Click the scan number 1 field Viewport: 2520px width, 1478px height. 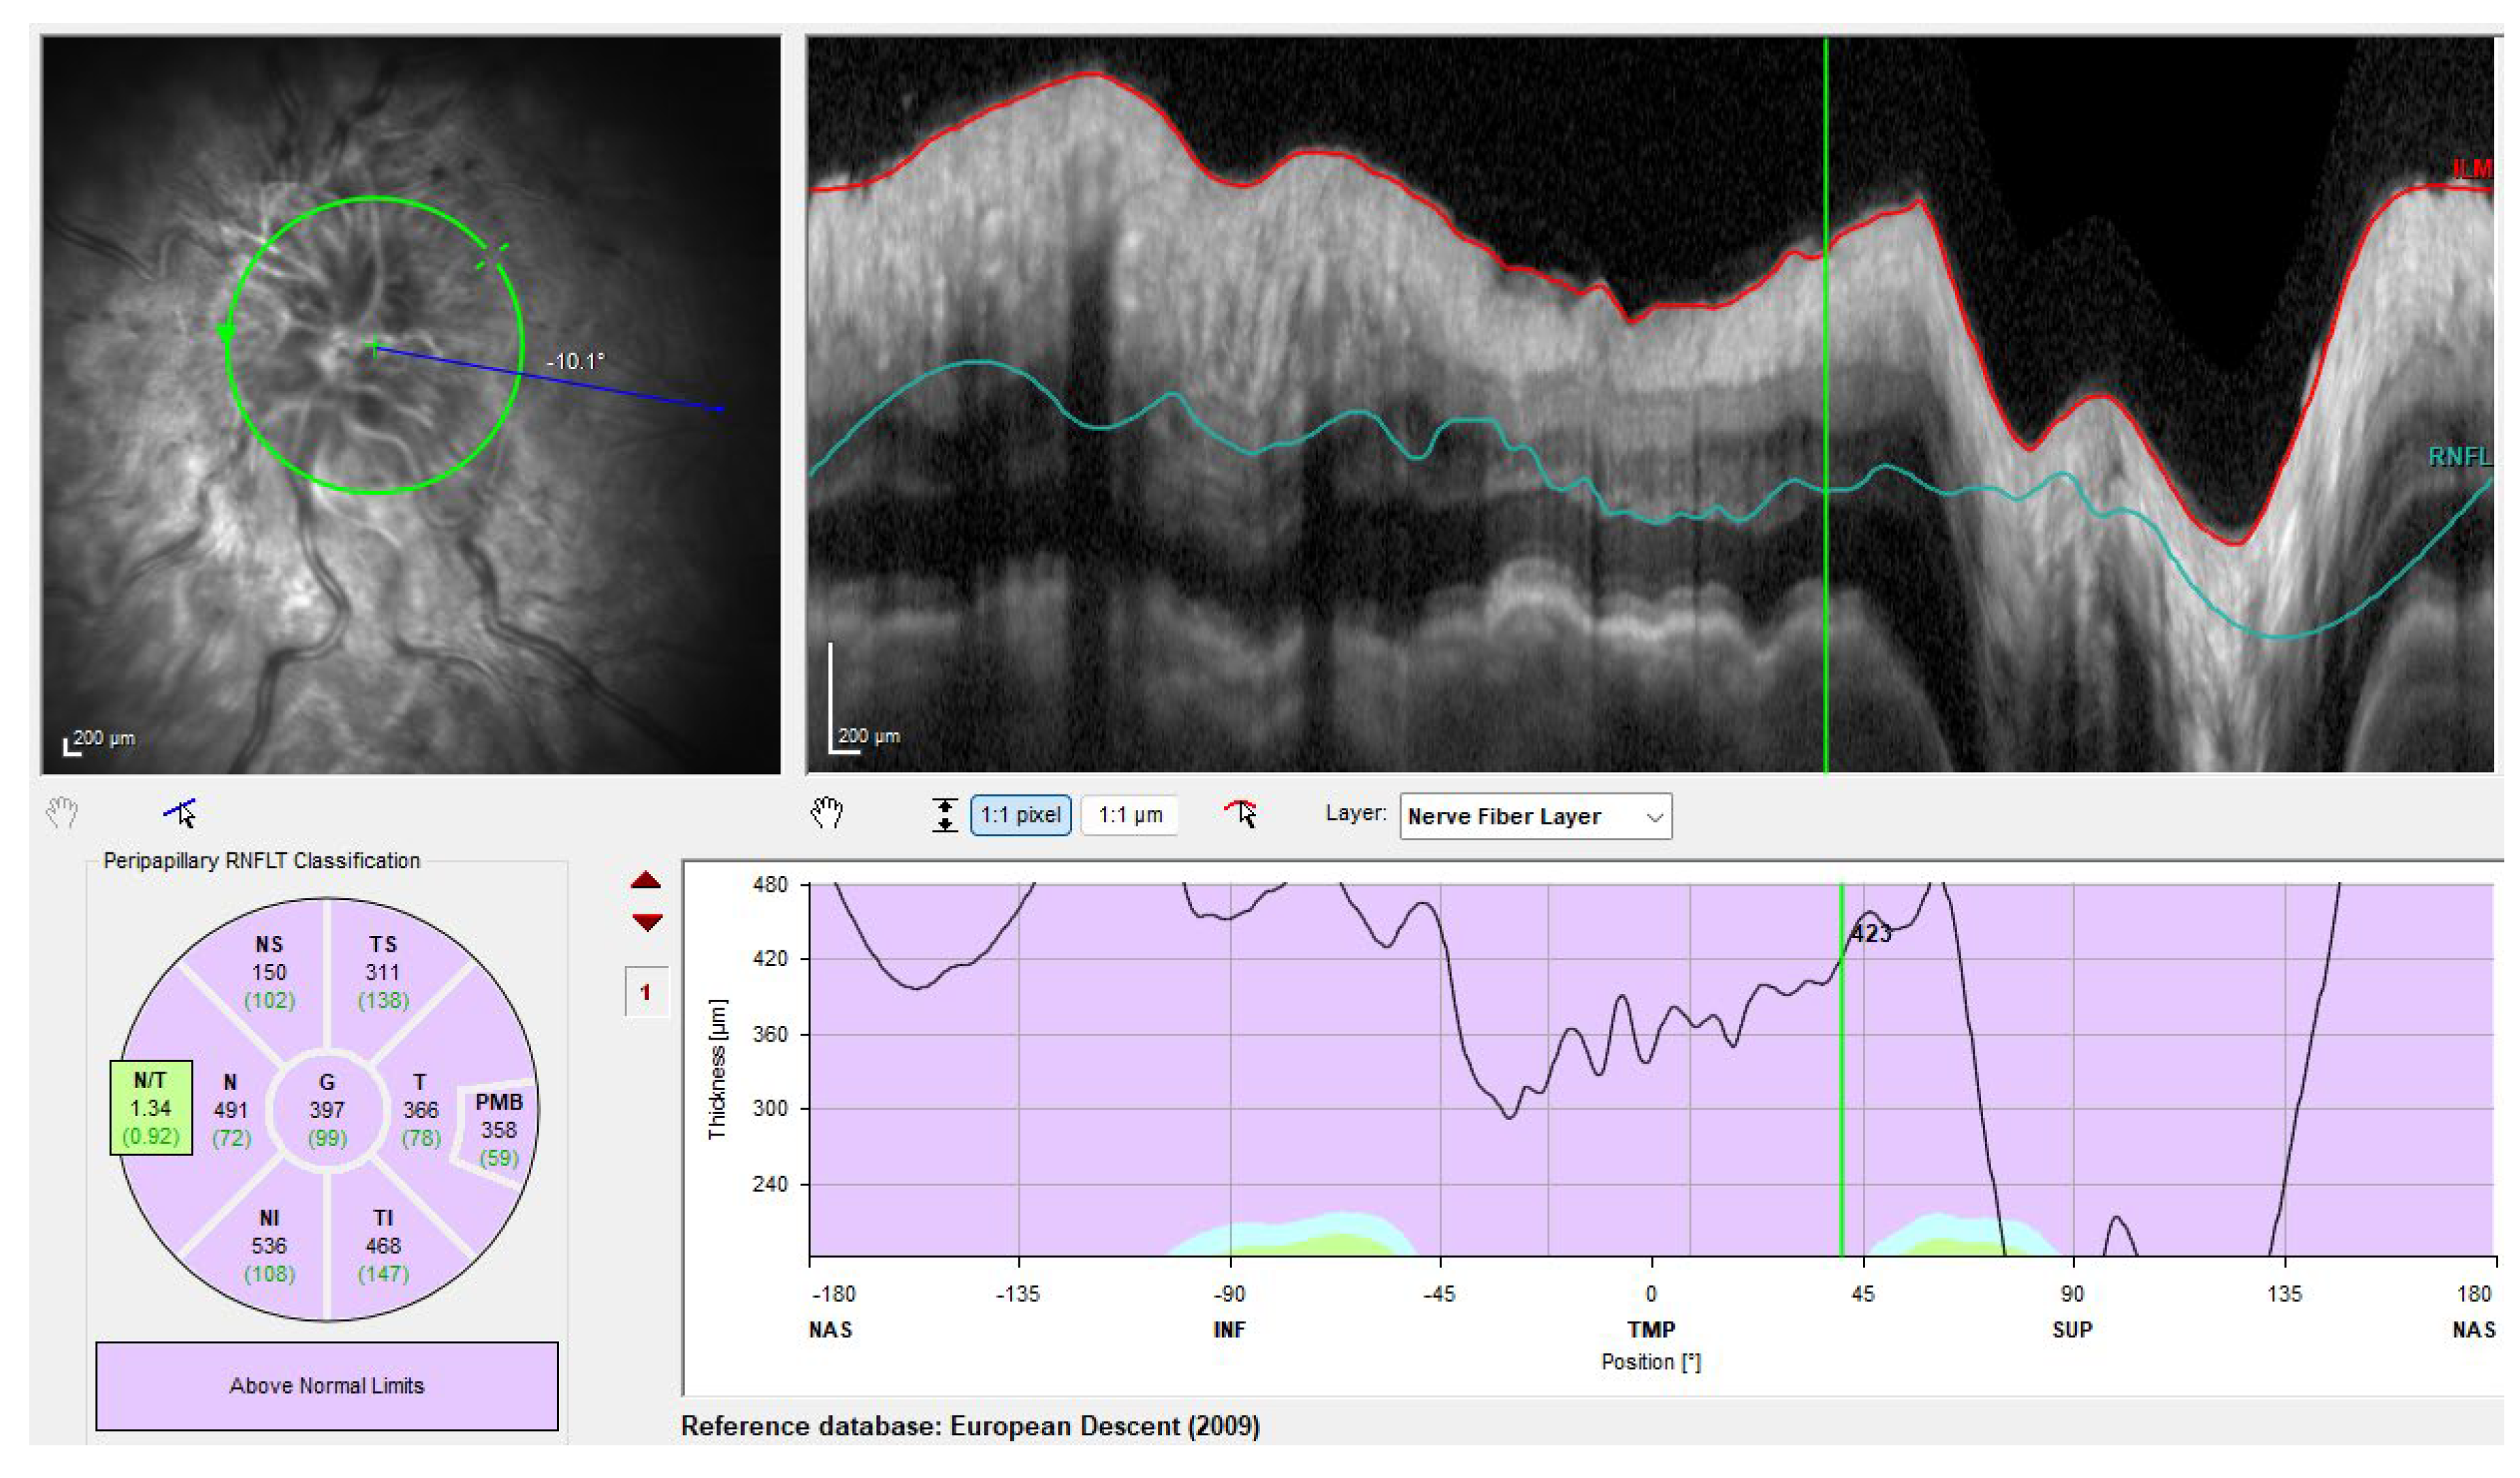pyautogui.click(x=645, y=993)
